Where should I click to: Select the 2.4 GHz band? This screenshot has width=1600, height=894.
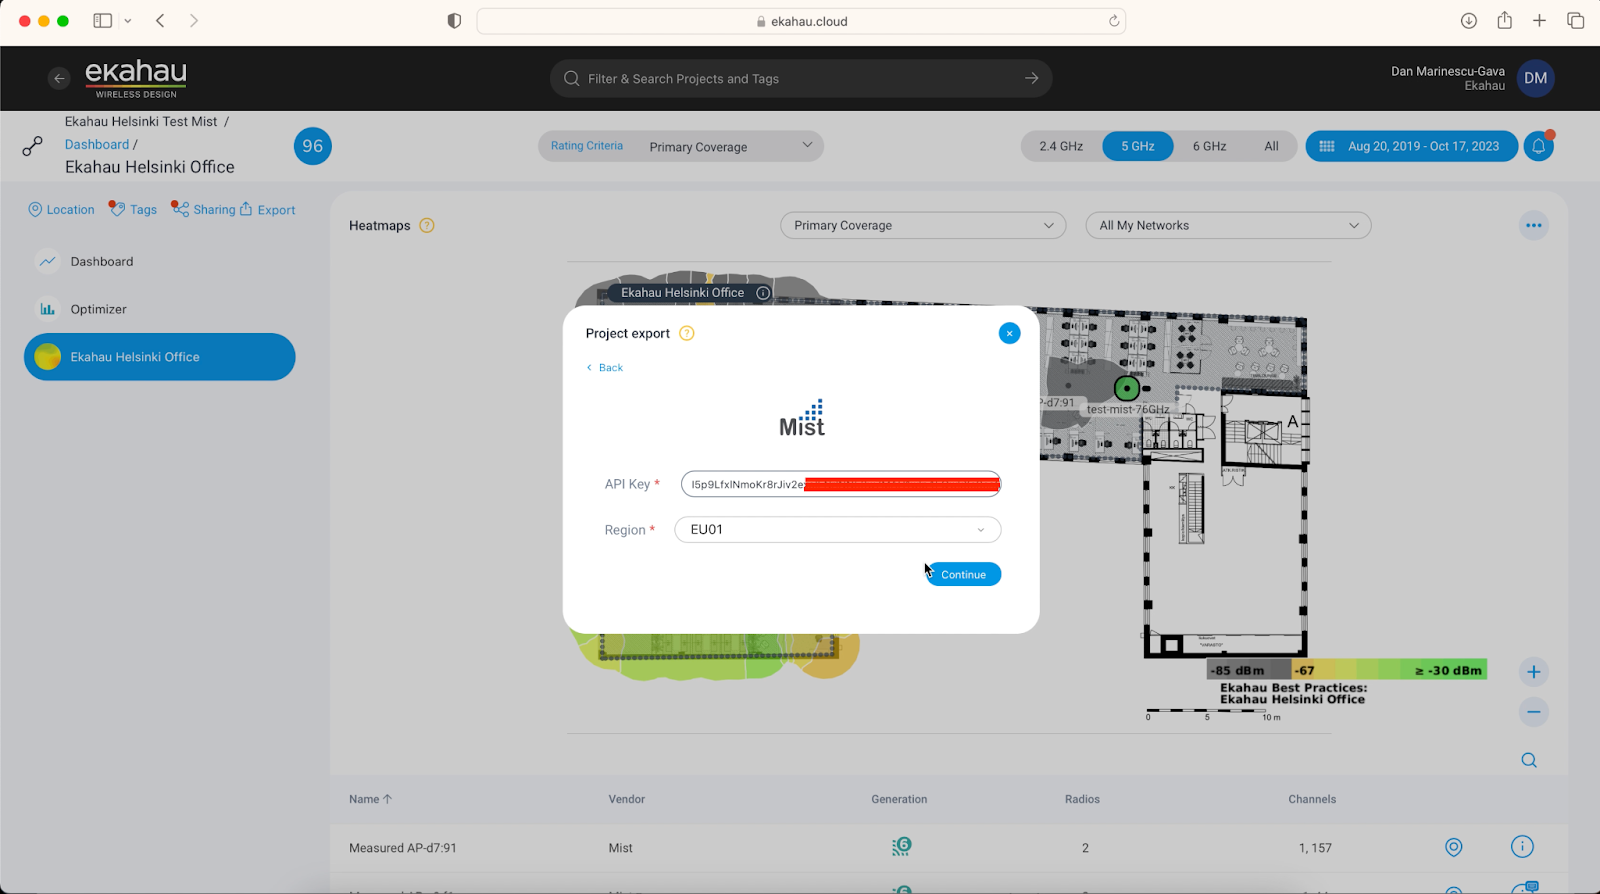[1061, 146]
